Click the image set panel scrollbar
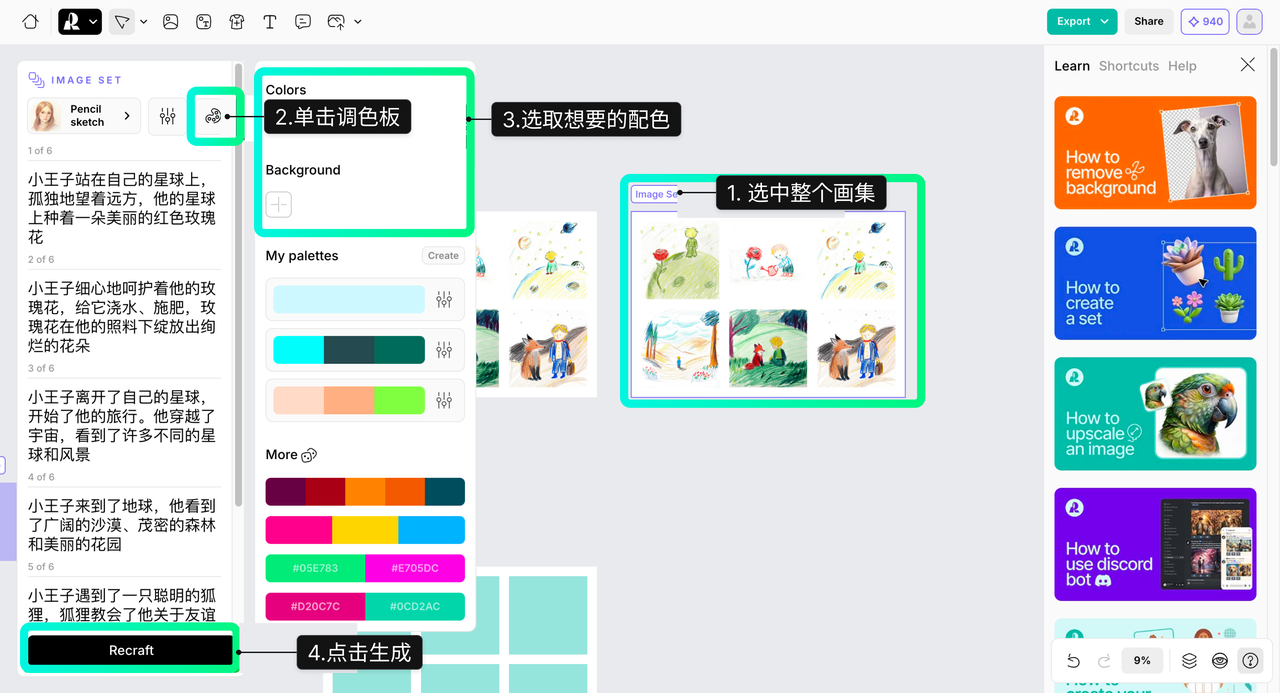This screenshot has width=1280, height=693. click(x=238, y=286)
